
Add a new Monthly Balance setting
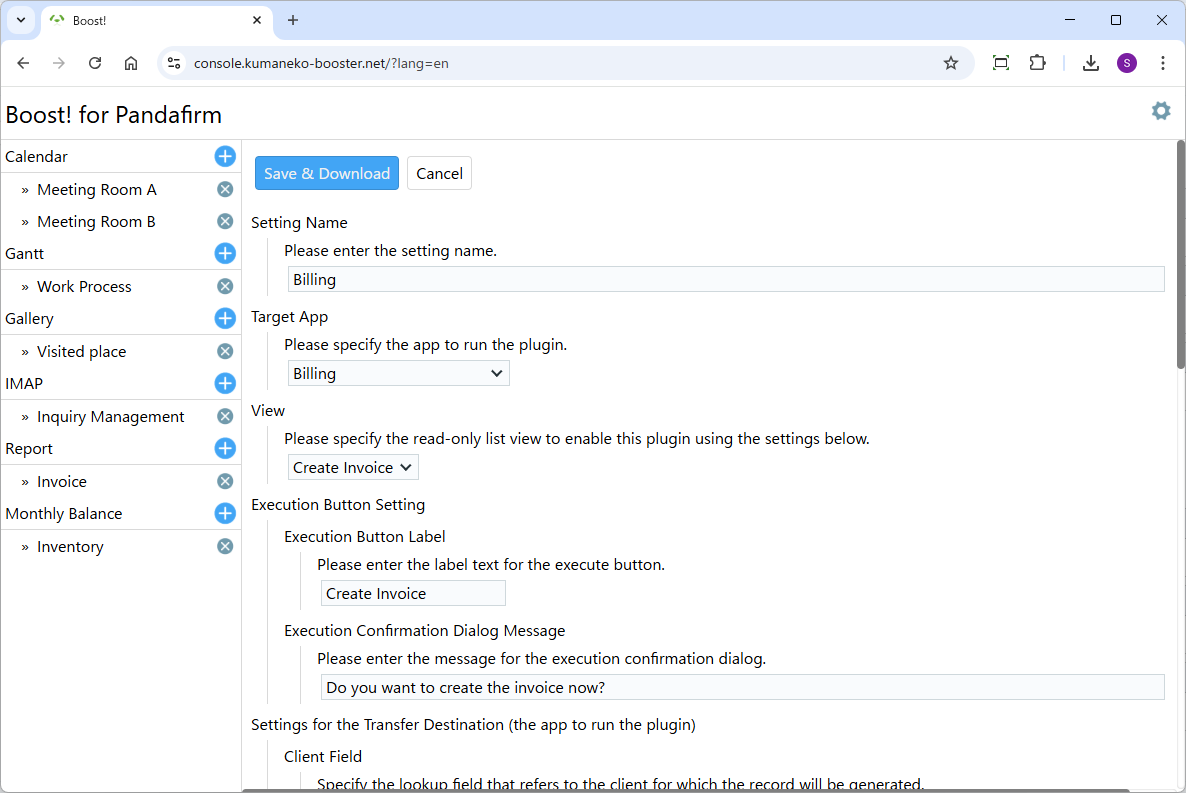pos(225,513)
